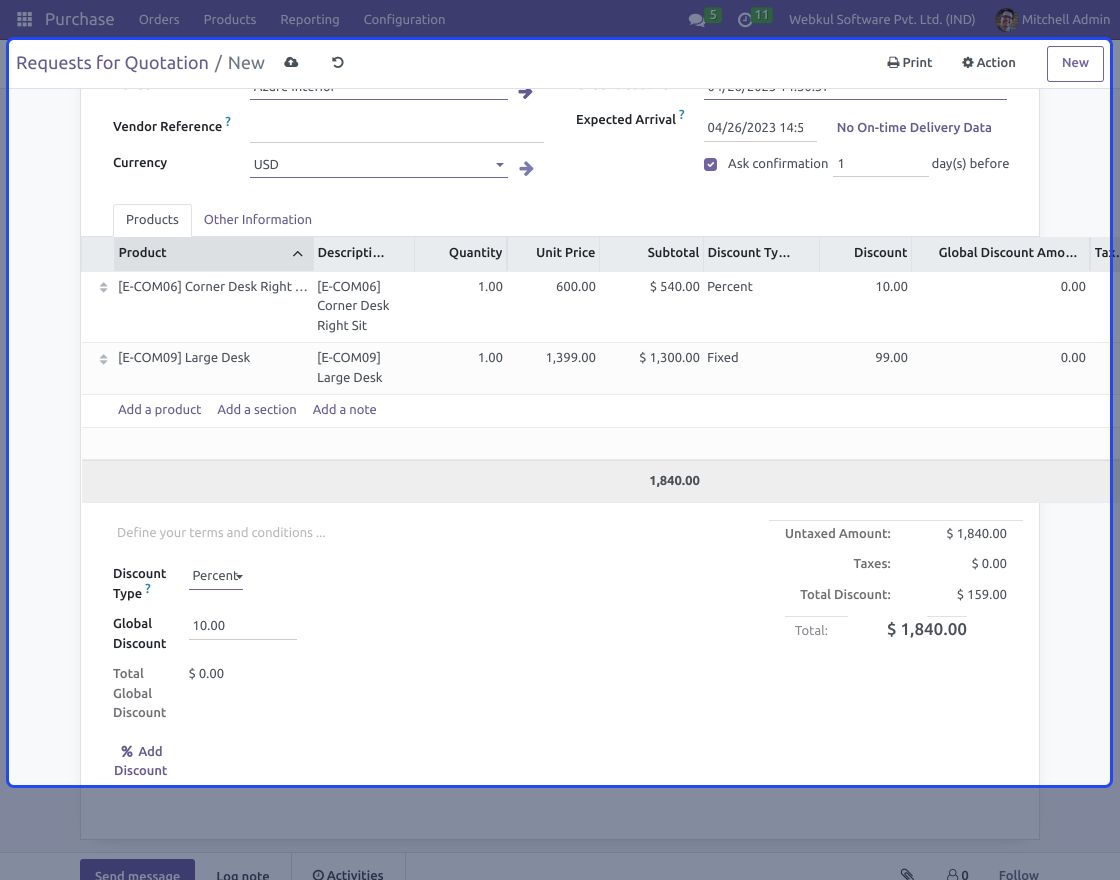Image resolution: width=1120 pixels, height=880 pixels.
Task: Select the Products tab in the form
Action: tap(152, 220)
